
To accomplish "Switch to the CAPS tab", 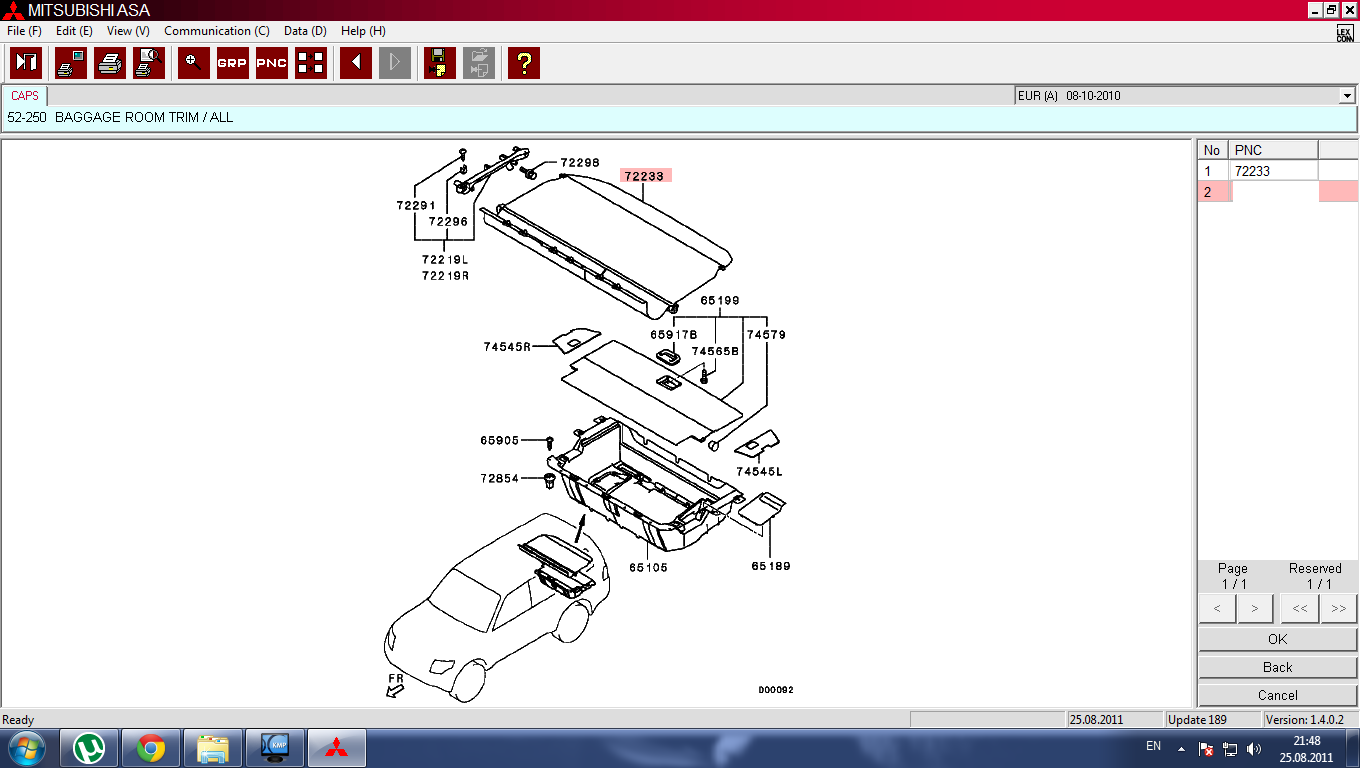I will [25, 96].
